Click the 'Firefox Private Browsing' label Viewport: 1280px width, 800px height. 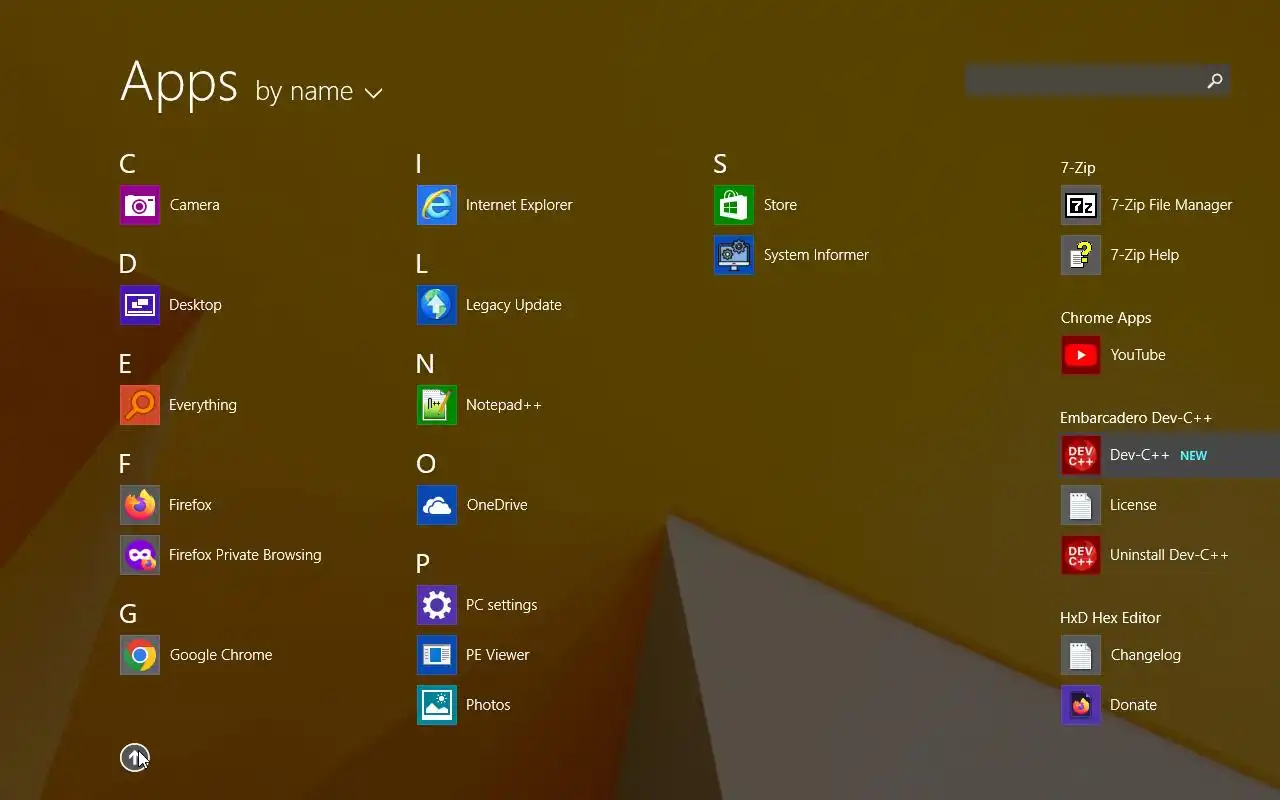[245, 555]
